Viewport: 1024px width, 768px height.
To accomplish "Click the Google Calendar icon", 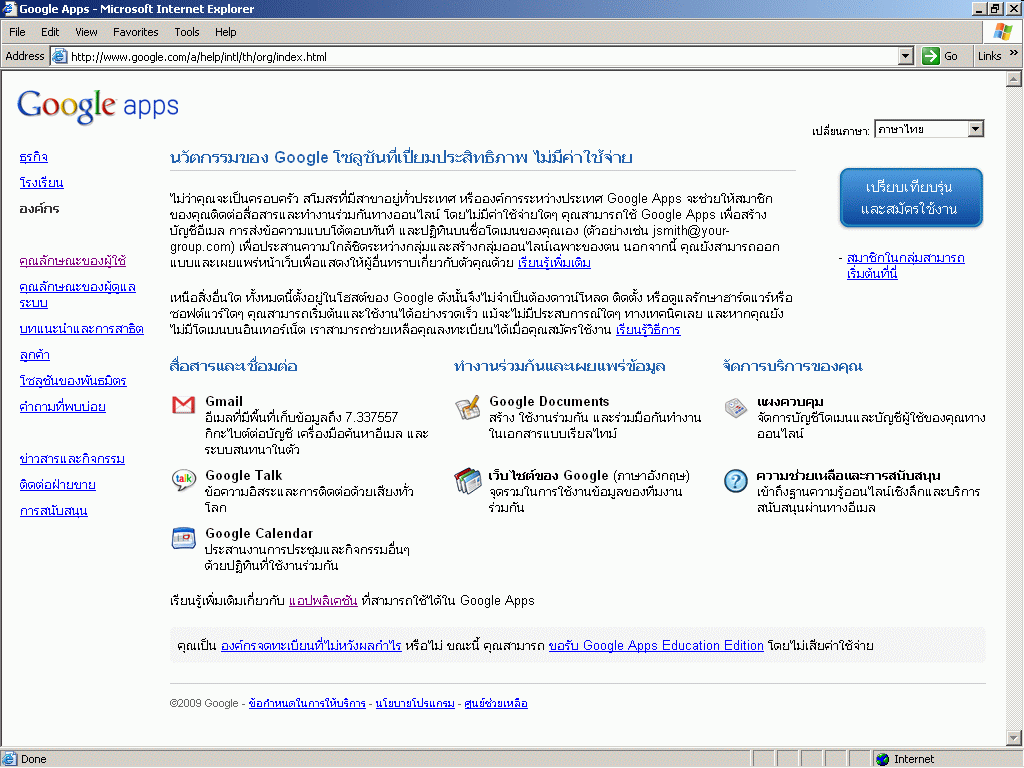I will point(183,538).
